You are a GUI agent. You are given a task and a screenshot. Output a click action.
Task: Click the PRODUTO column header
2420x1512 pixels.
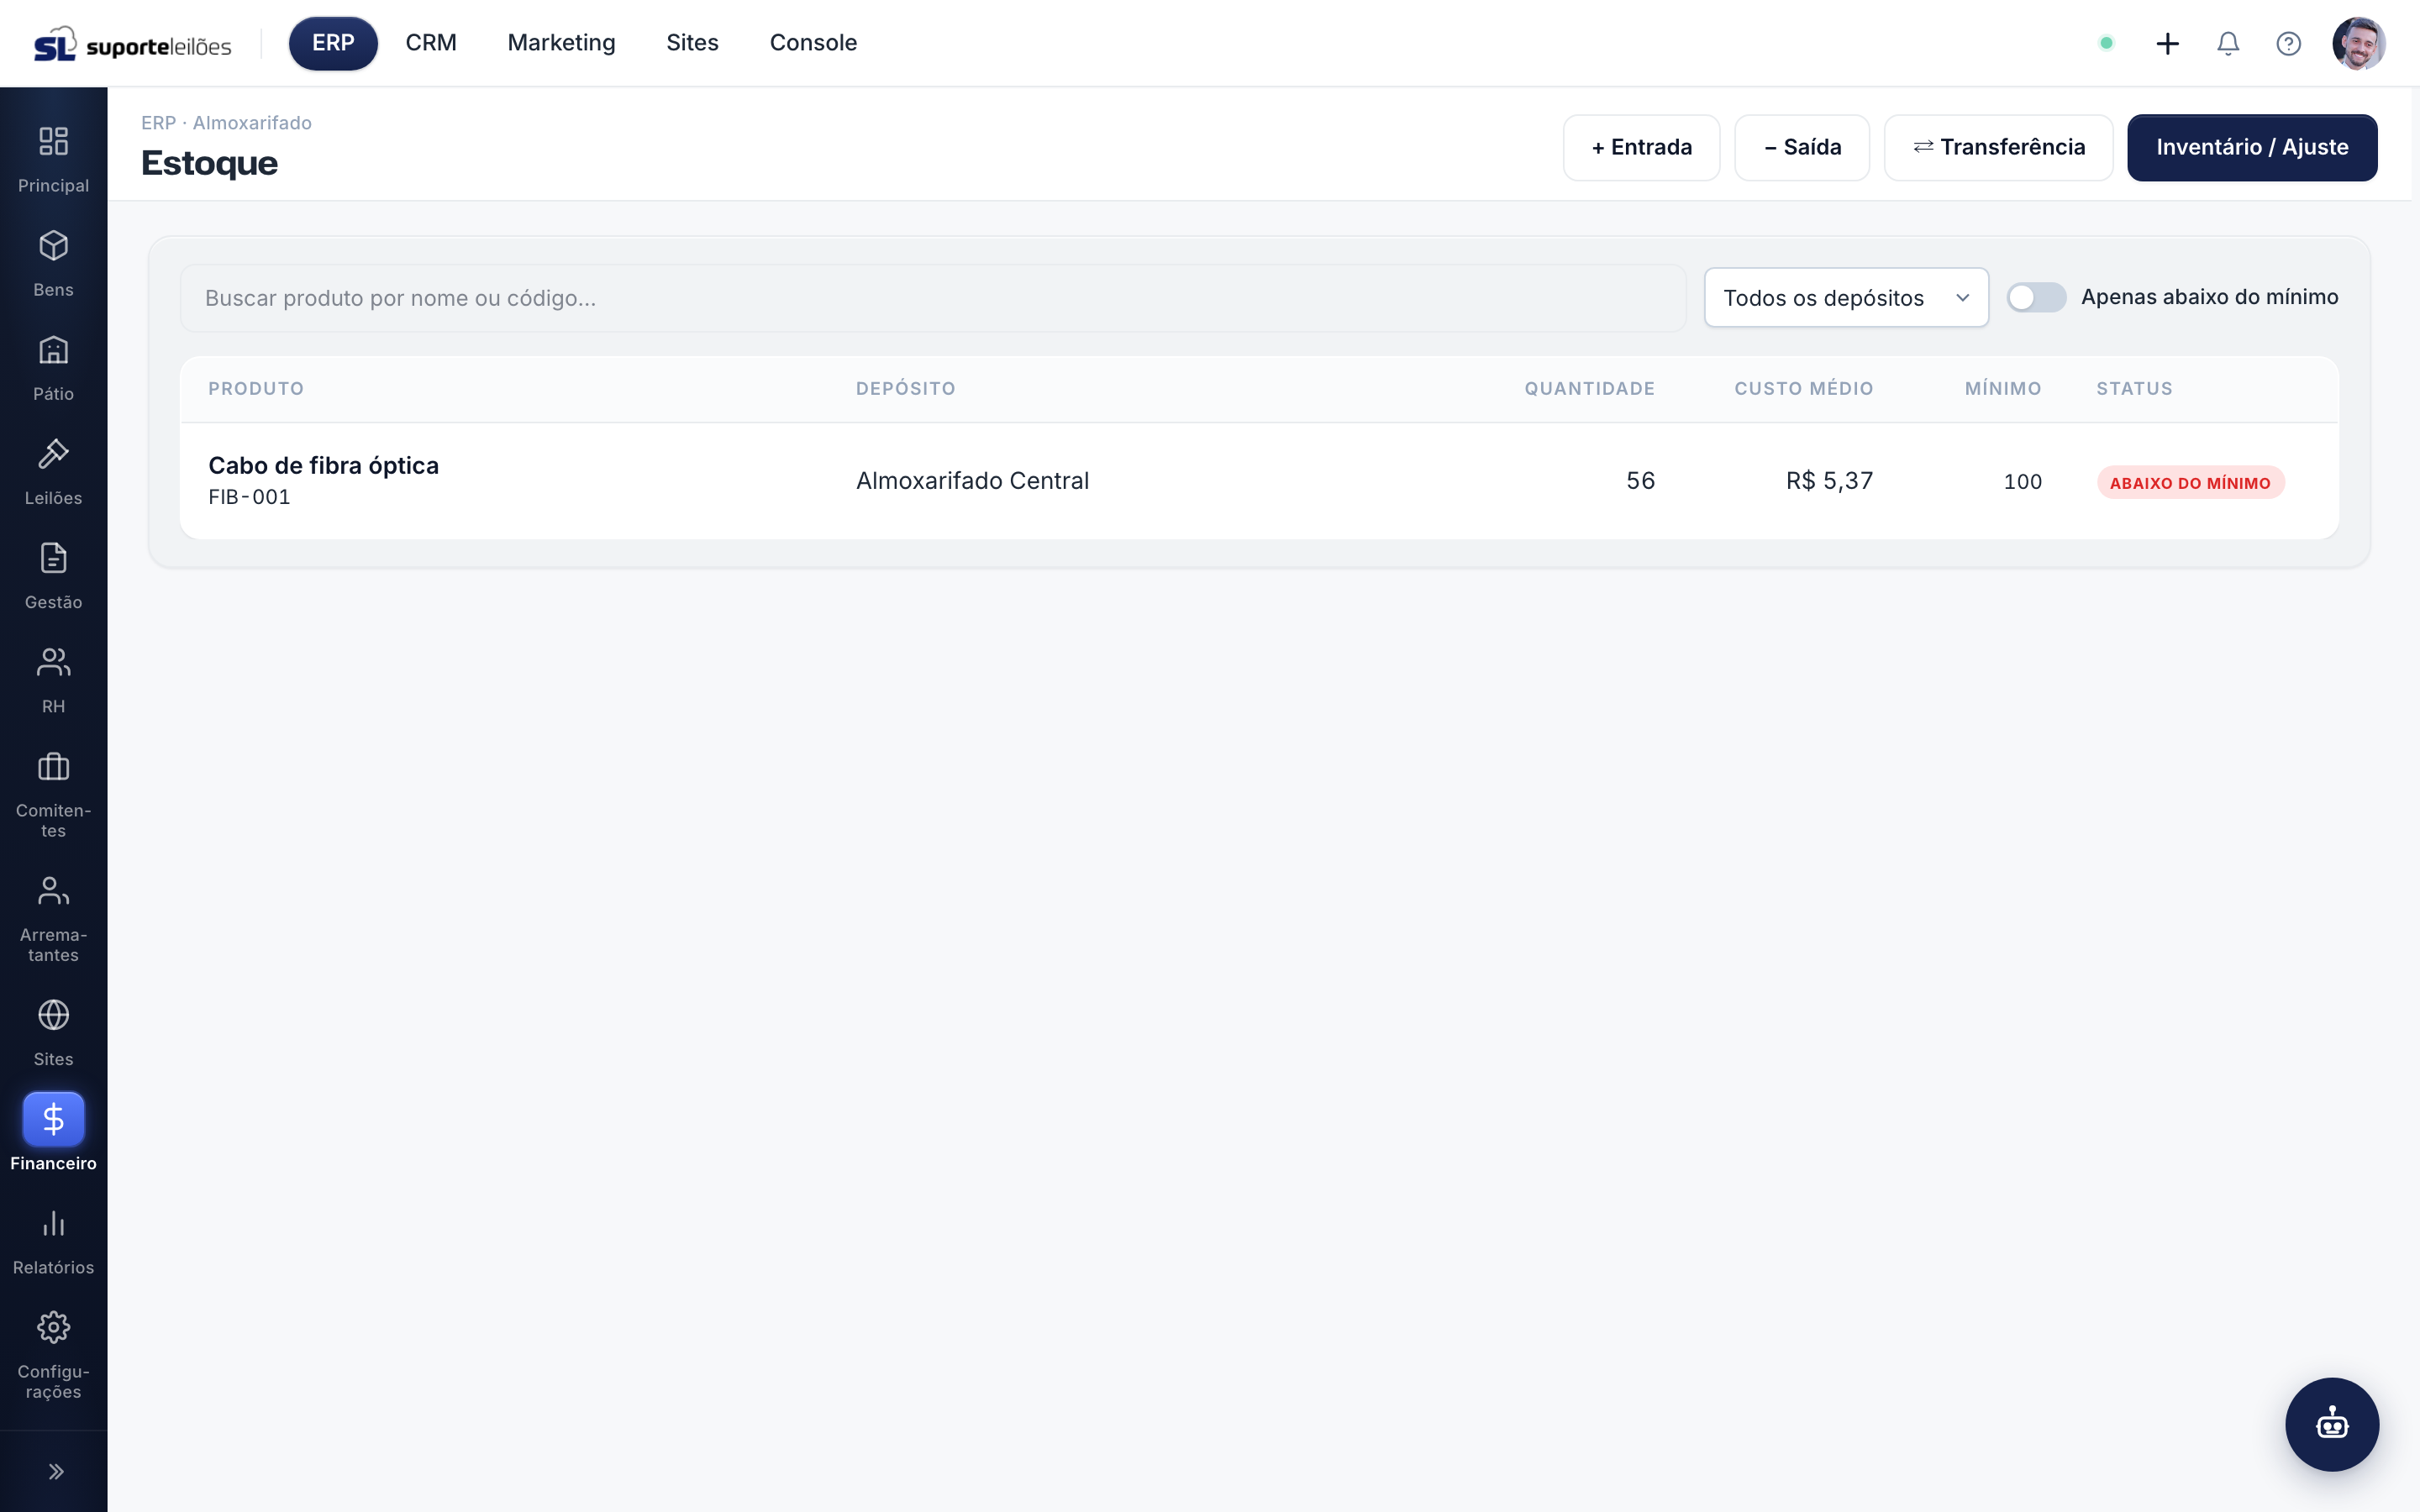coord(256,388)
